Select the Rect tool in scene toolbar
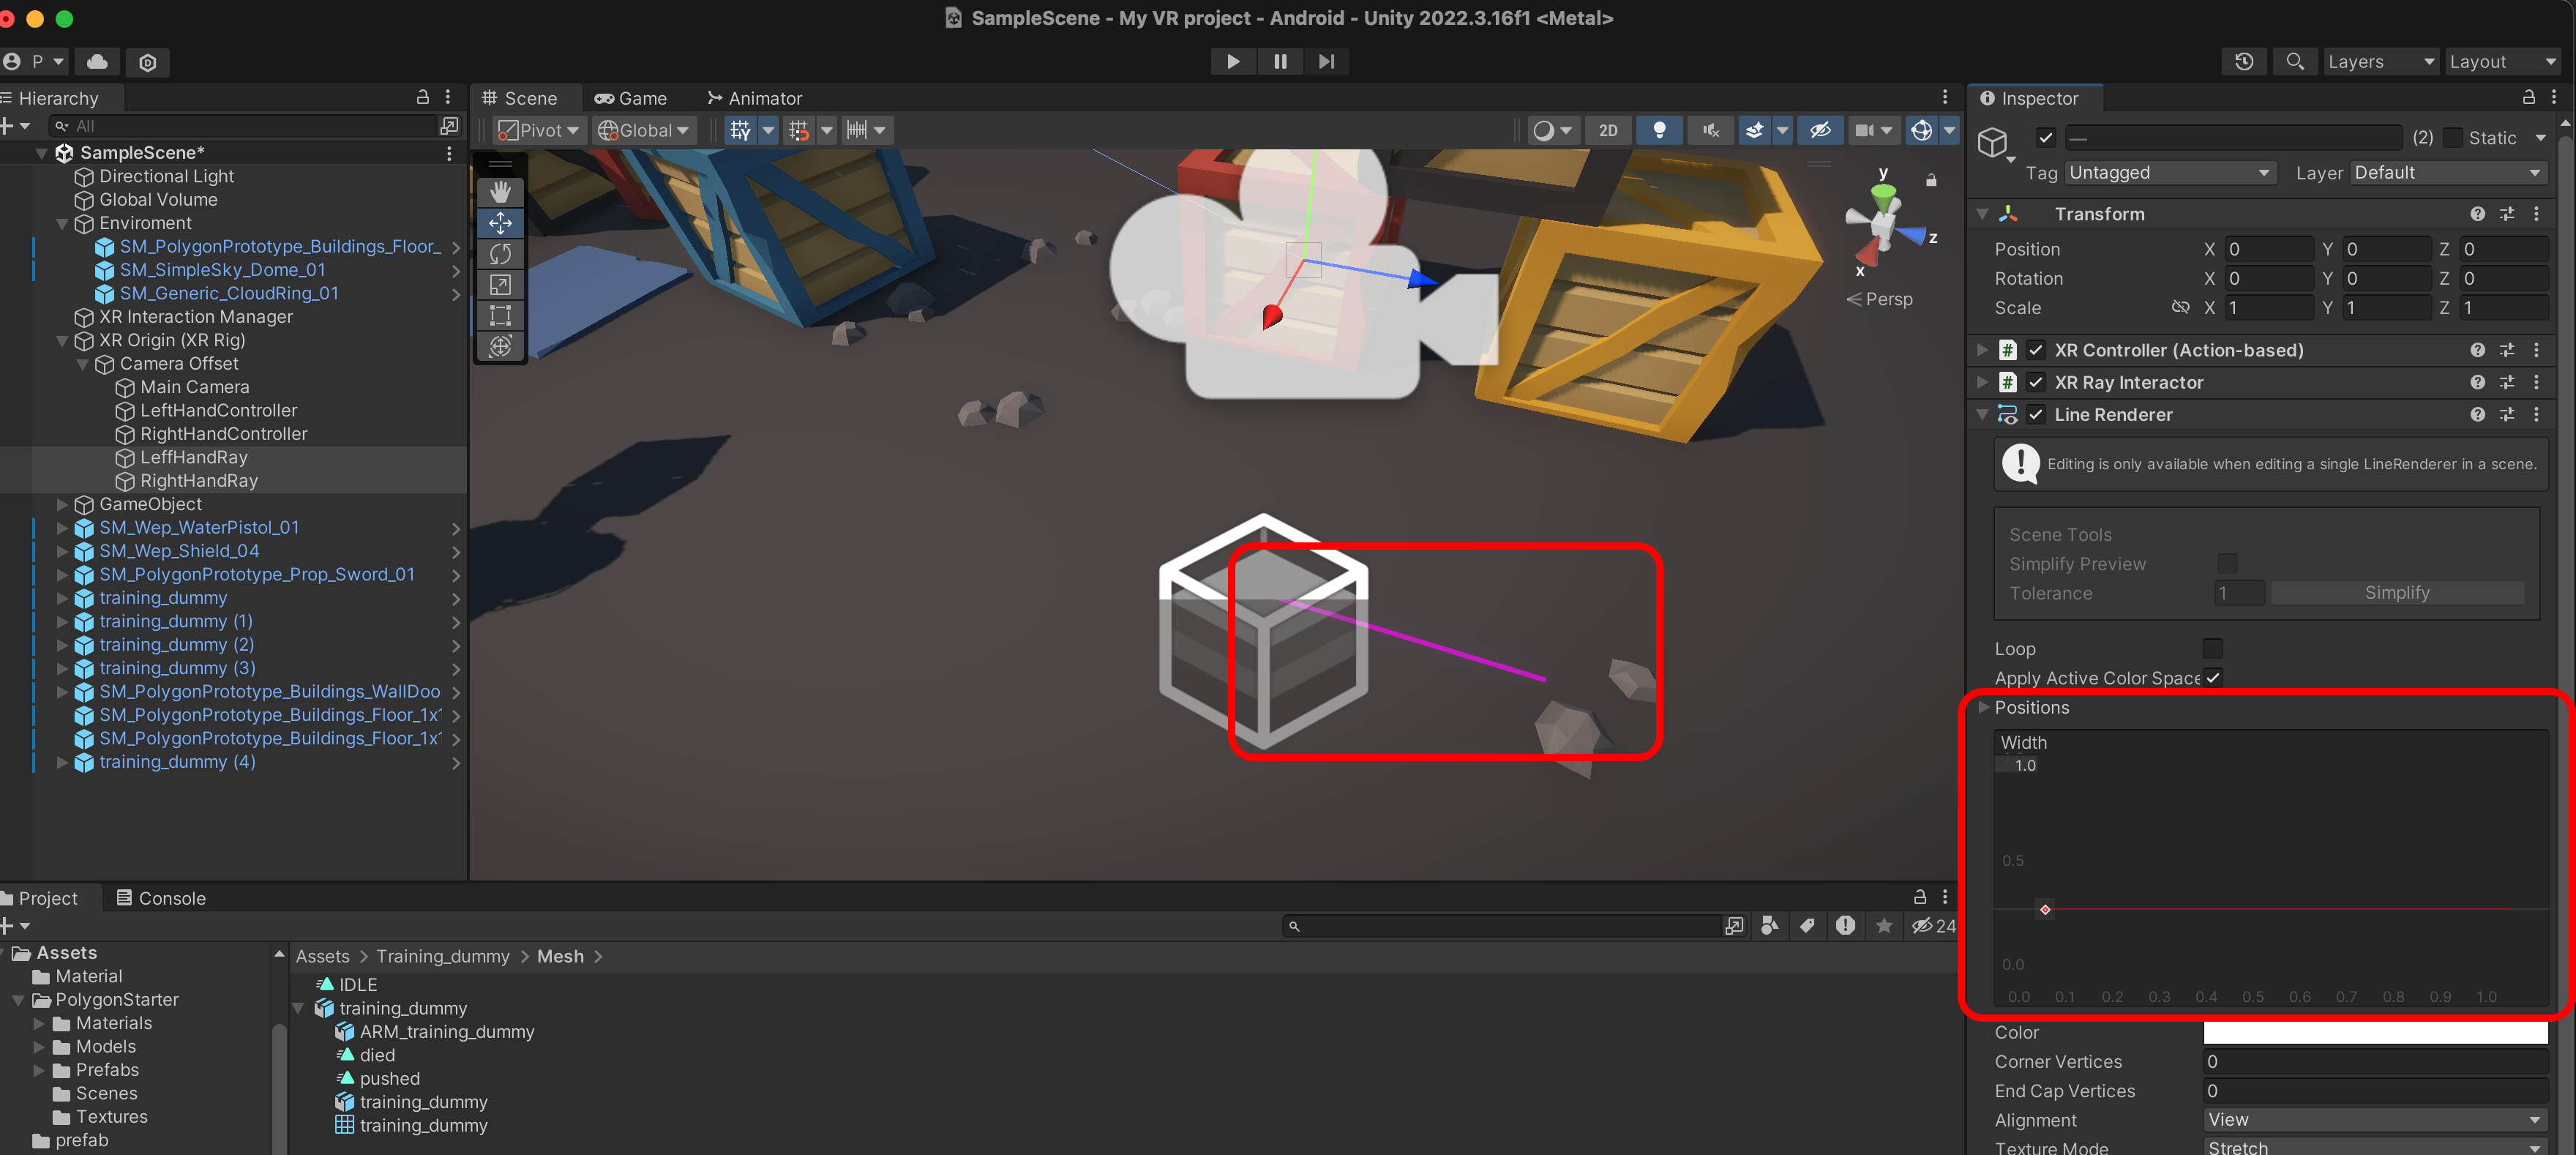Screen dimensions: 2576x1155 point(500,315)
